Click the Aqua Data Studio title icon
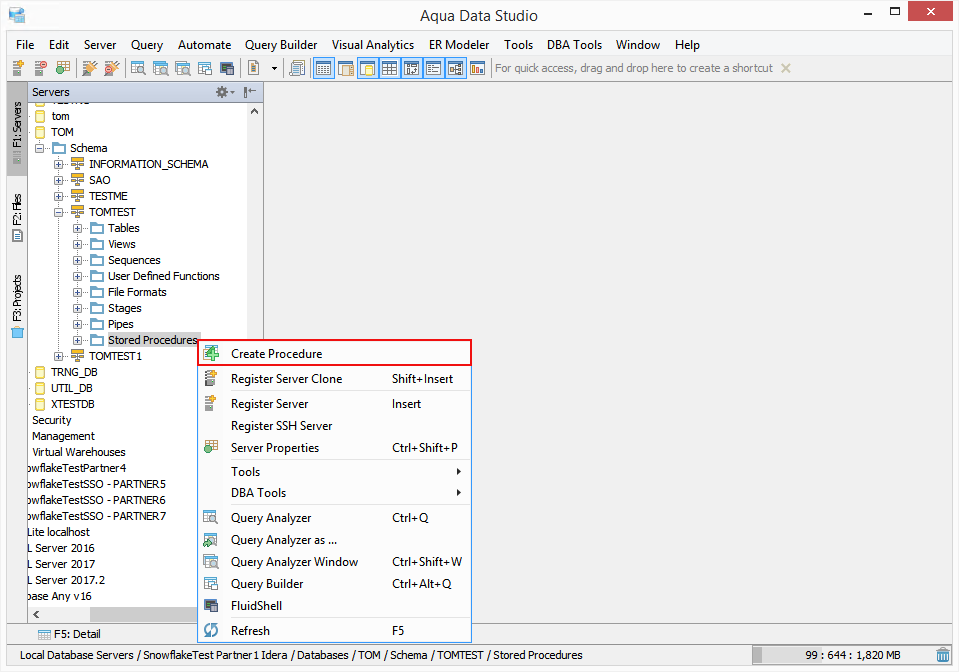This screenshot has width=959, height=672. pos(17,15)
